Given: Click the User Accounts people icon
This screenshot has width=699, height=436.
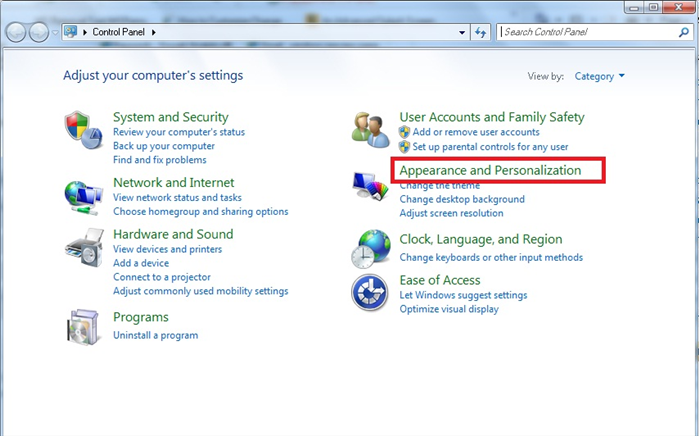Looking at the screenshot, I should pyautogui.click(x=371, y=129).
